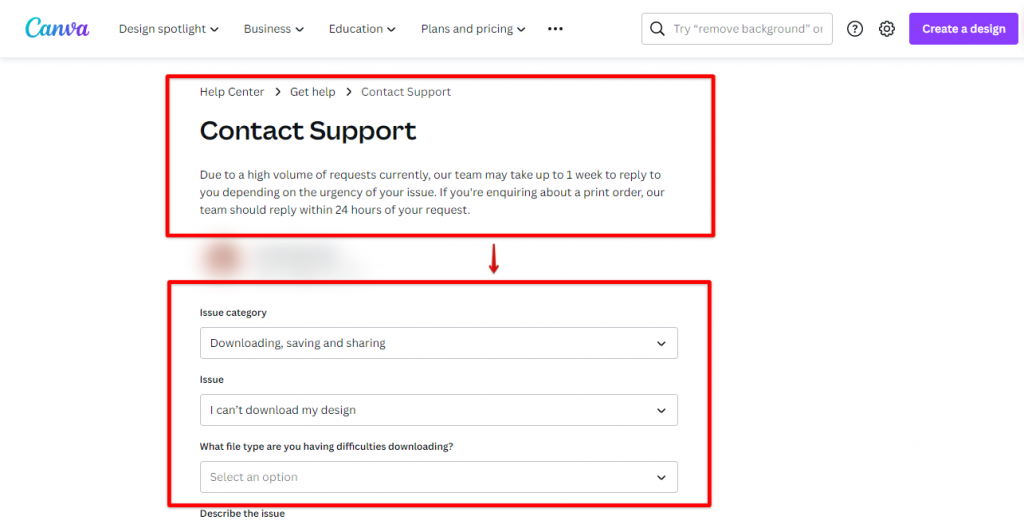Image resolution: width=1024 pixels, height=524 pixels.
Task: Open the Issue dropdown selector
Action: [438, 410]
